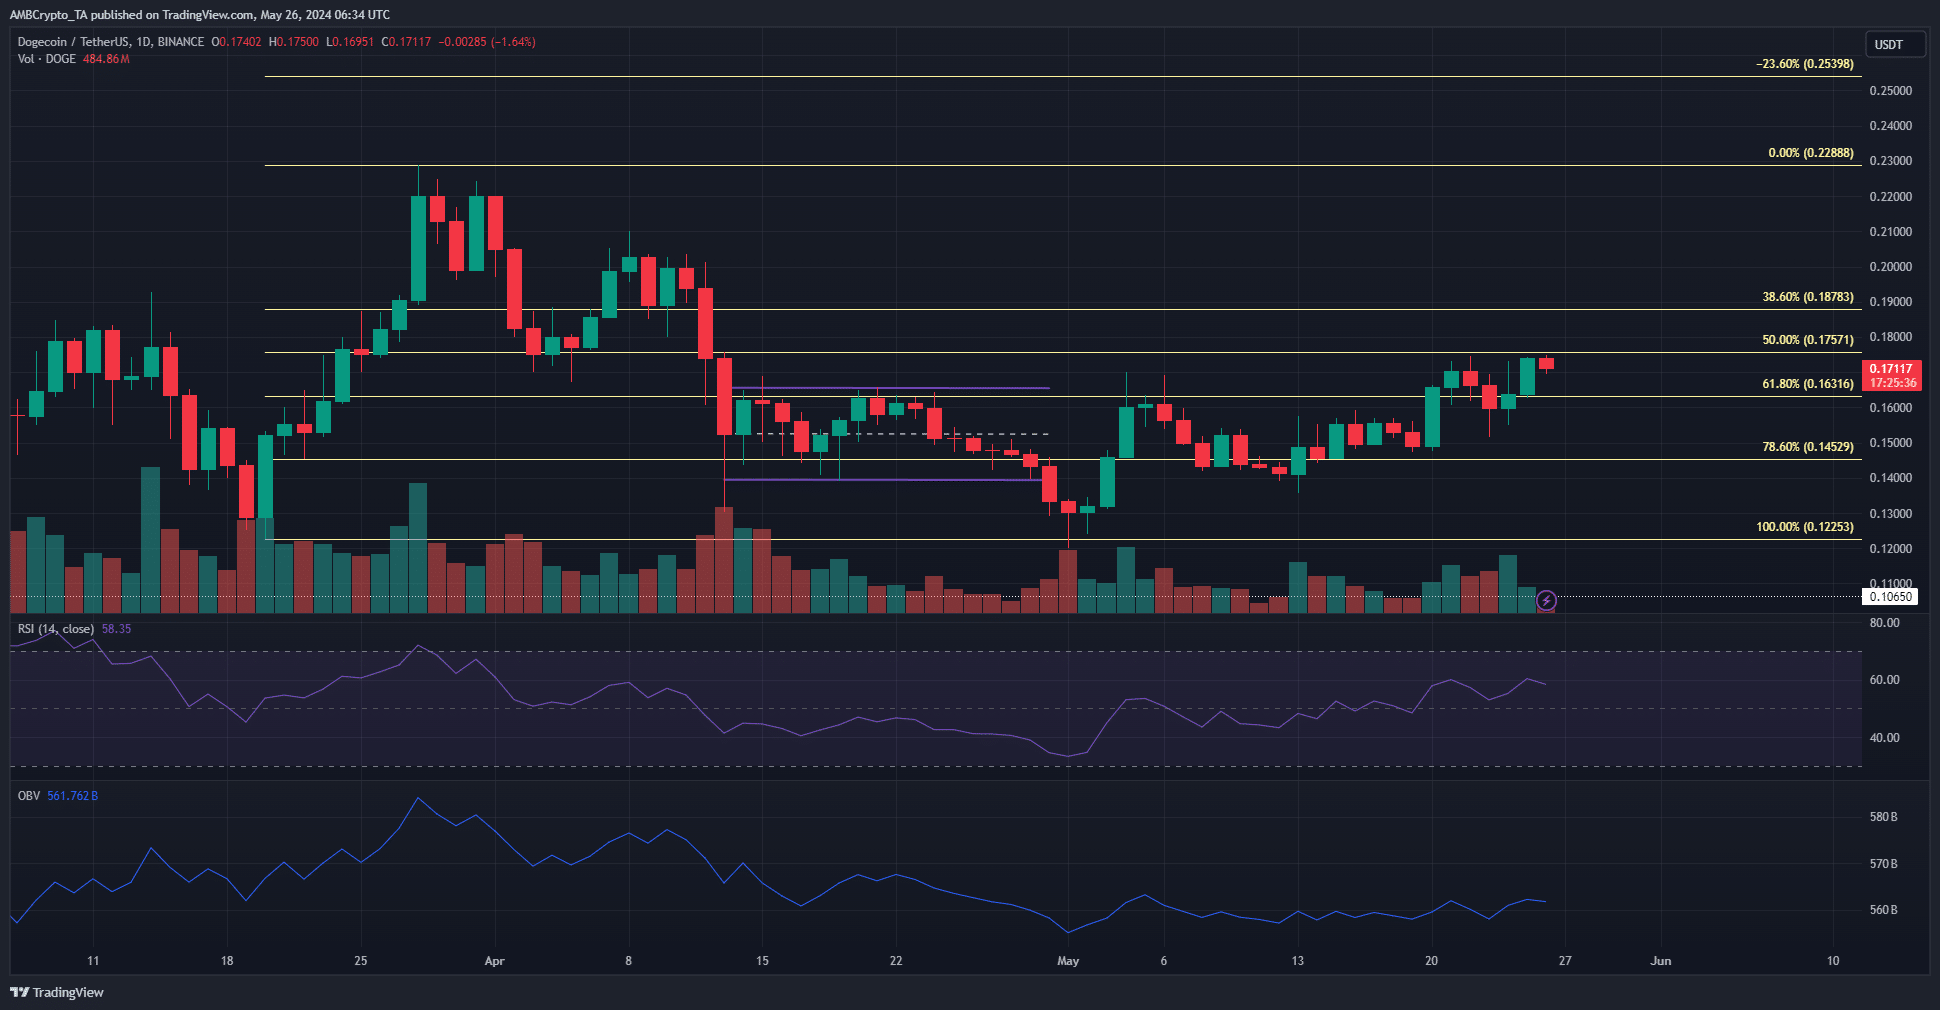Viewport: 1940px width, 1010px height.
Task: Click the 40.00 label on RSI scale
Action: tap(1885, 738)
